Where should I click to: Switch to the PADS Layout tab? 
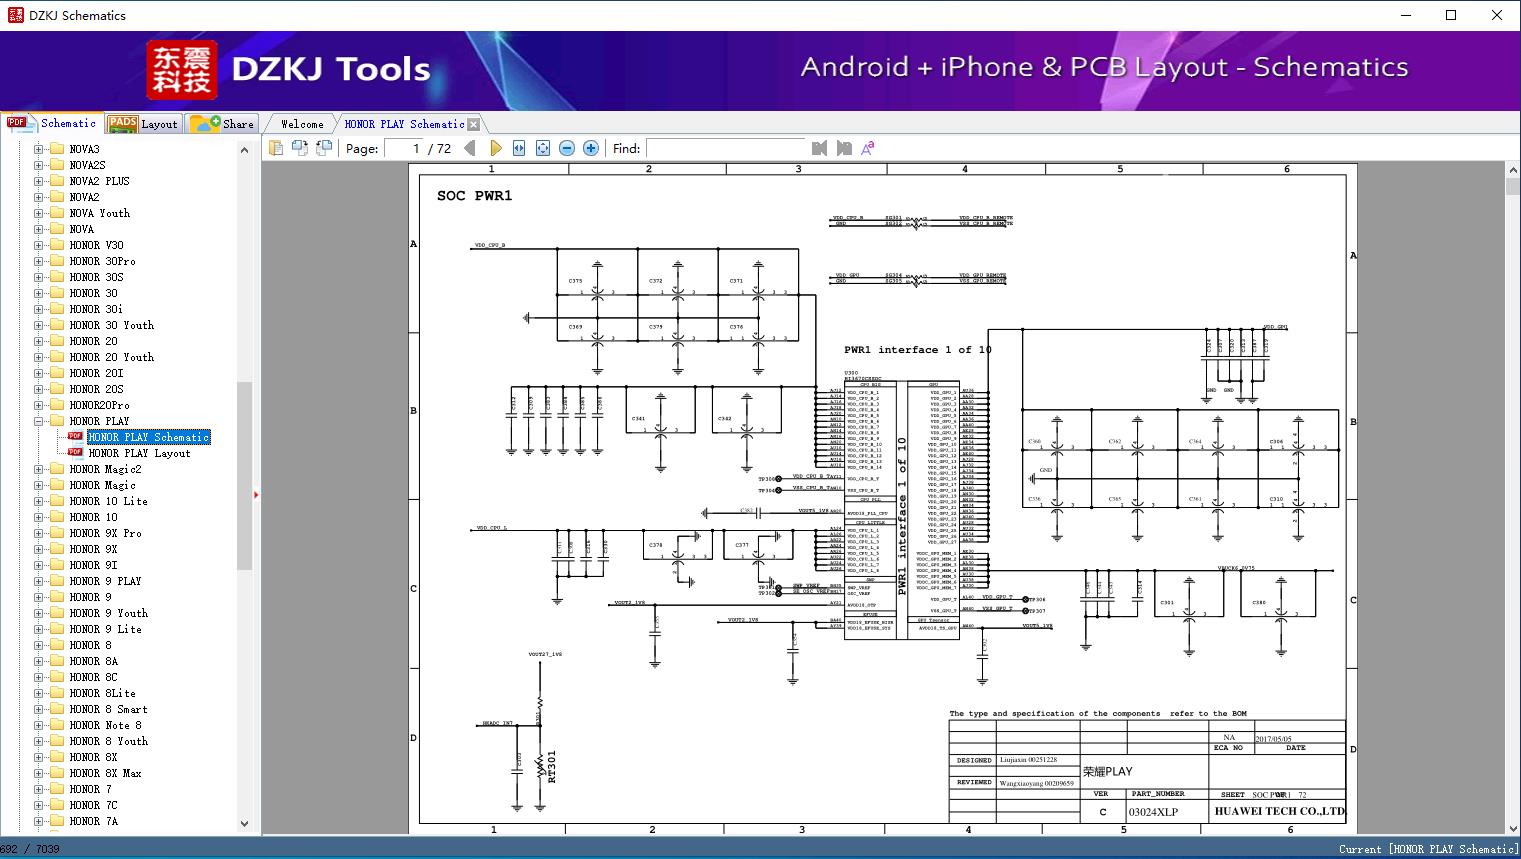(x=143, y=123)
